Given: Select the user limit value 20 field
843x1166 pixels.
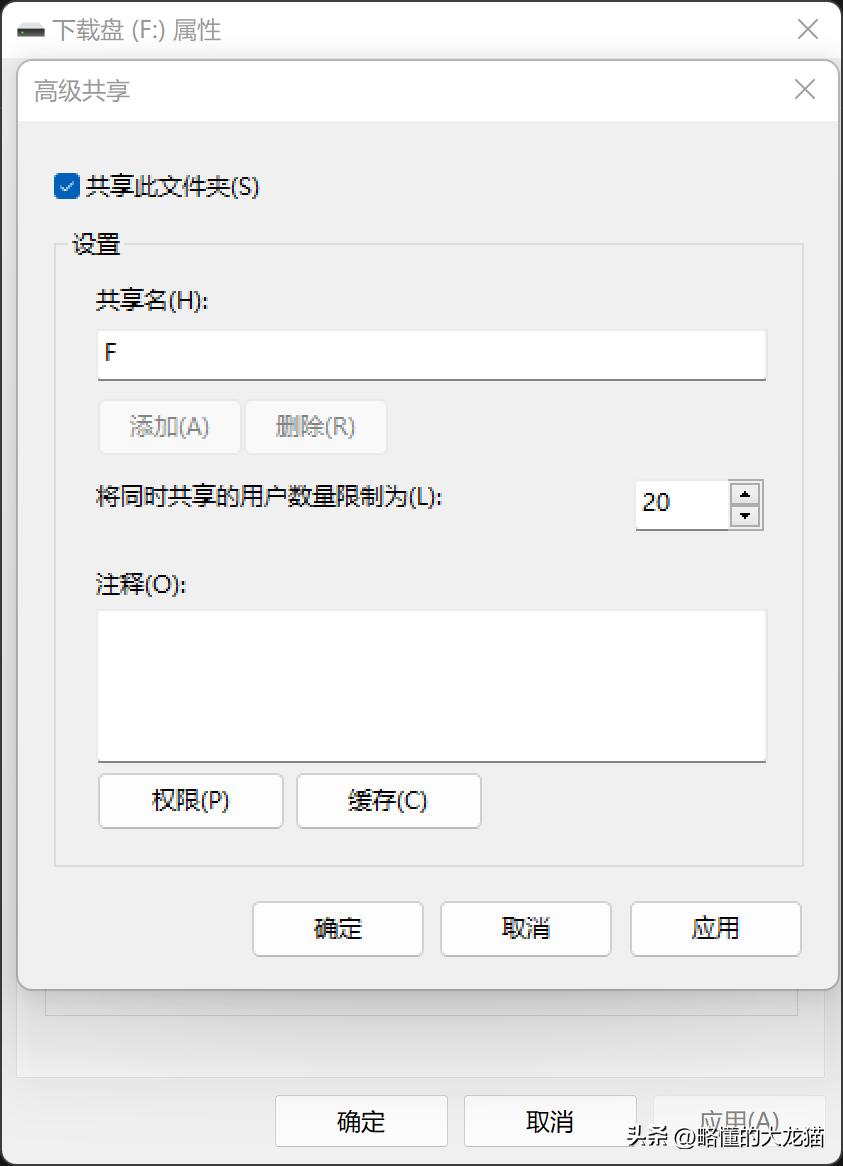Looking at the screenshot, I should (x=685, y=503).
